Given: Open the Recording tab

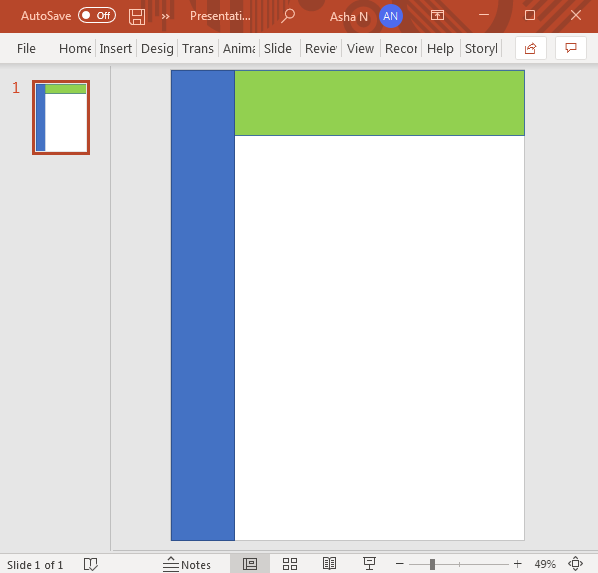Looking at the screenshot, I should click(401, 48).
